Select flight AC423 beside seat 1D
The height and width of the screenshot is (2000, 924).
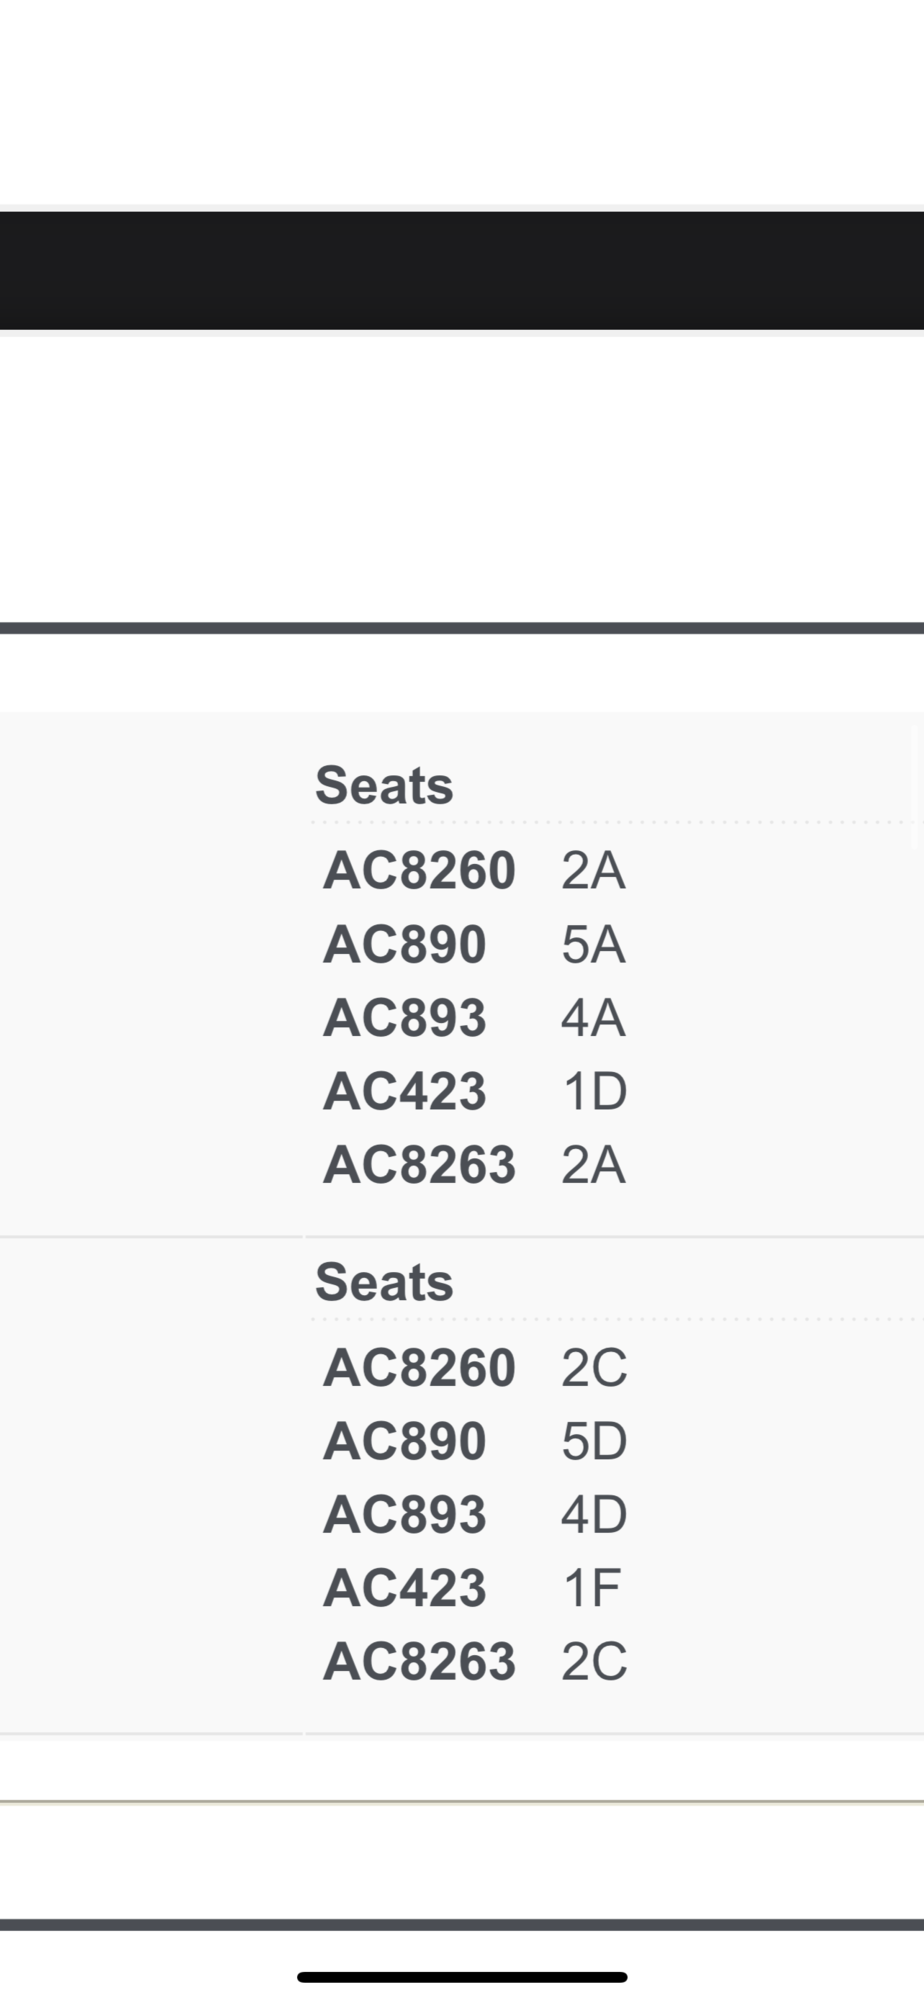pyautogui.click(x=405, y=1091)
